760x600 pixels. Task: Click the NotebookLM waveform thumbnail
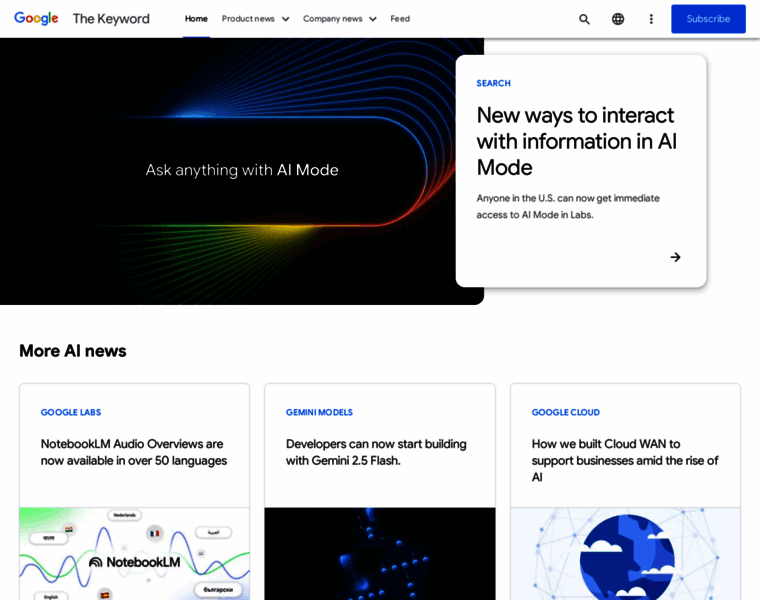click(x=134, y=553)
